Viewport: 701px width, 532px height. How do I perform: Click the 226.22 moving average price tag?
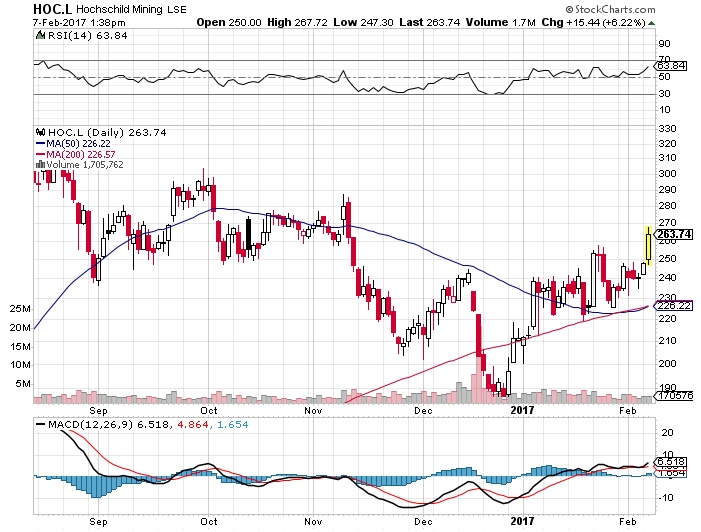pos(674,305)
